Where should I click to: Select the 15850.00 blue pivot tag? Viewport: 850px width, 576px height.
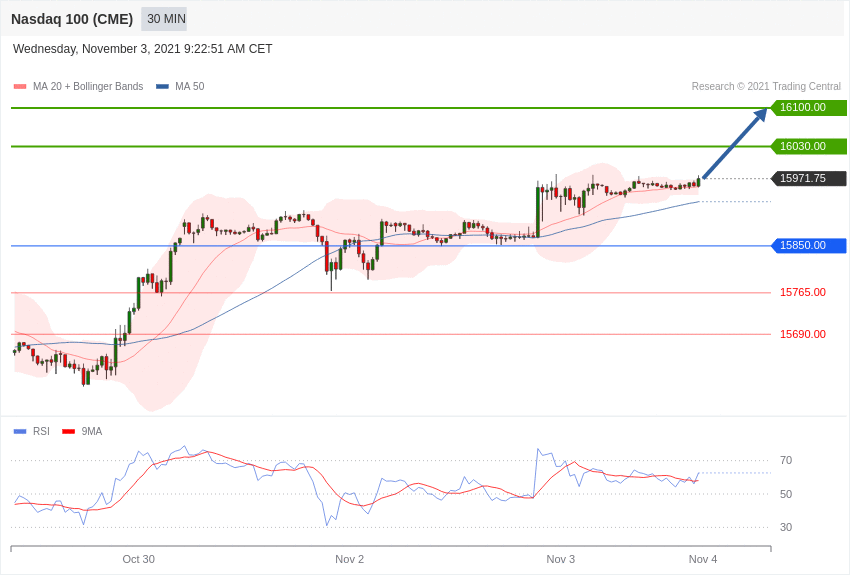tap(808, 246)
